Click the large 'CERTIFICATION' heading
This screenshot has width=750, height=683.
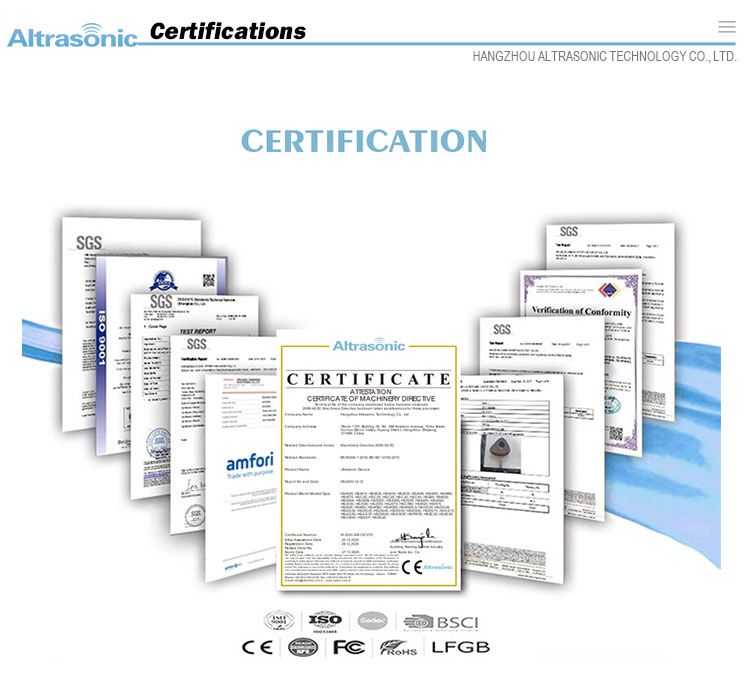click(364, 141)
